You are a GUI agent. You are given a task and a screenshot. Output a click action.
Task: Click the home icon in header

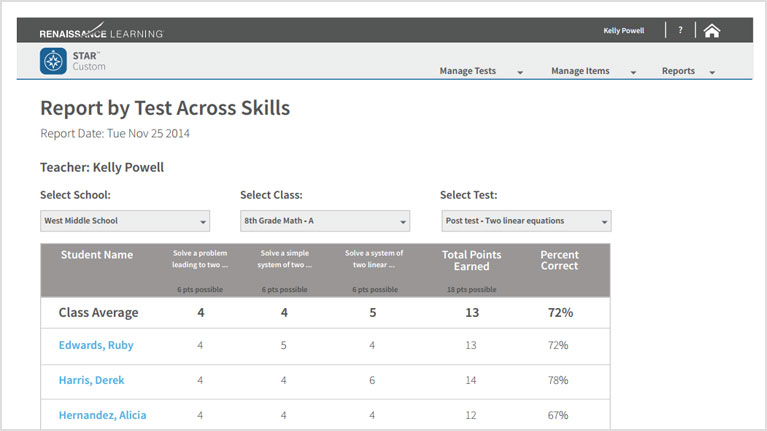[711, 31]
